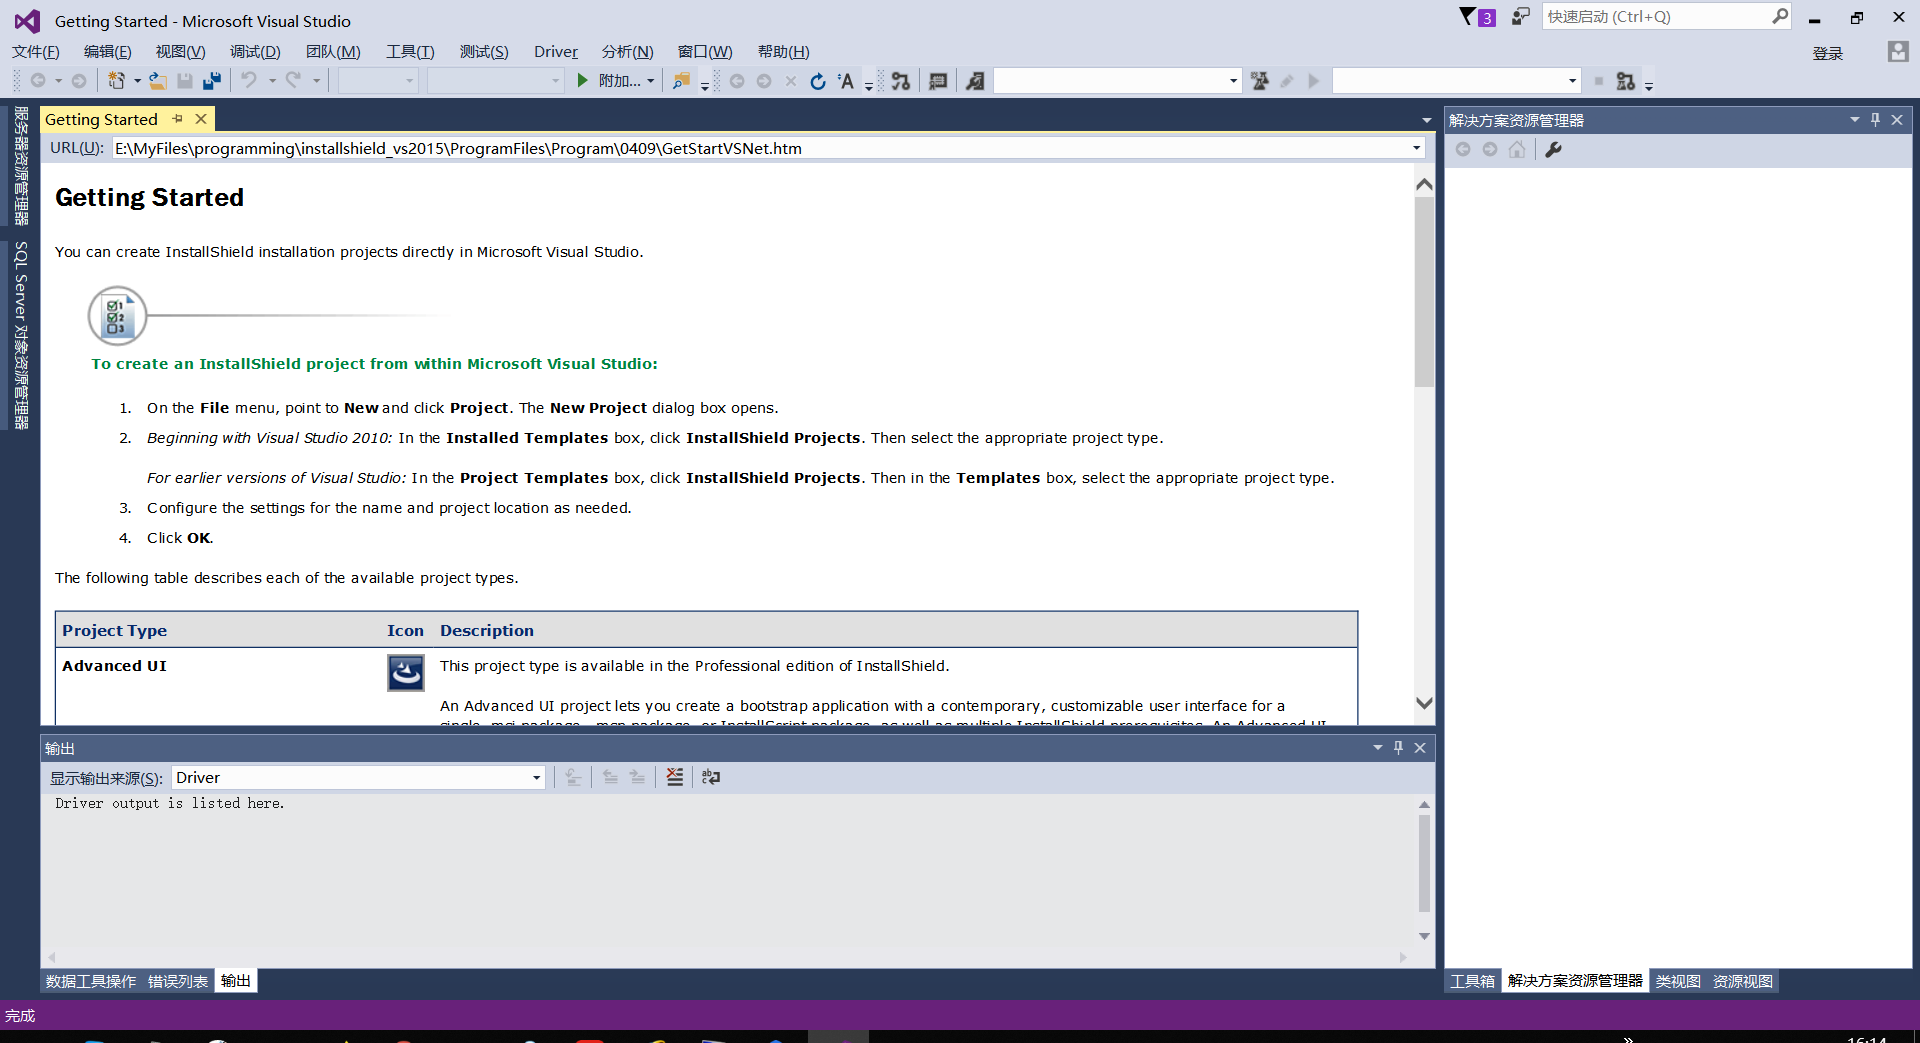Open the New Project dropdown arrow

[x=137, y=81]
